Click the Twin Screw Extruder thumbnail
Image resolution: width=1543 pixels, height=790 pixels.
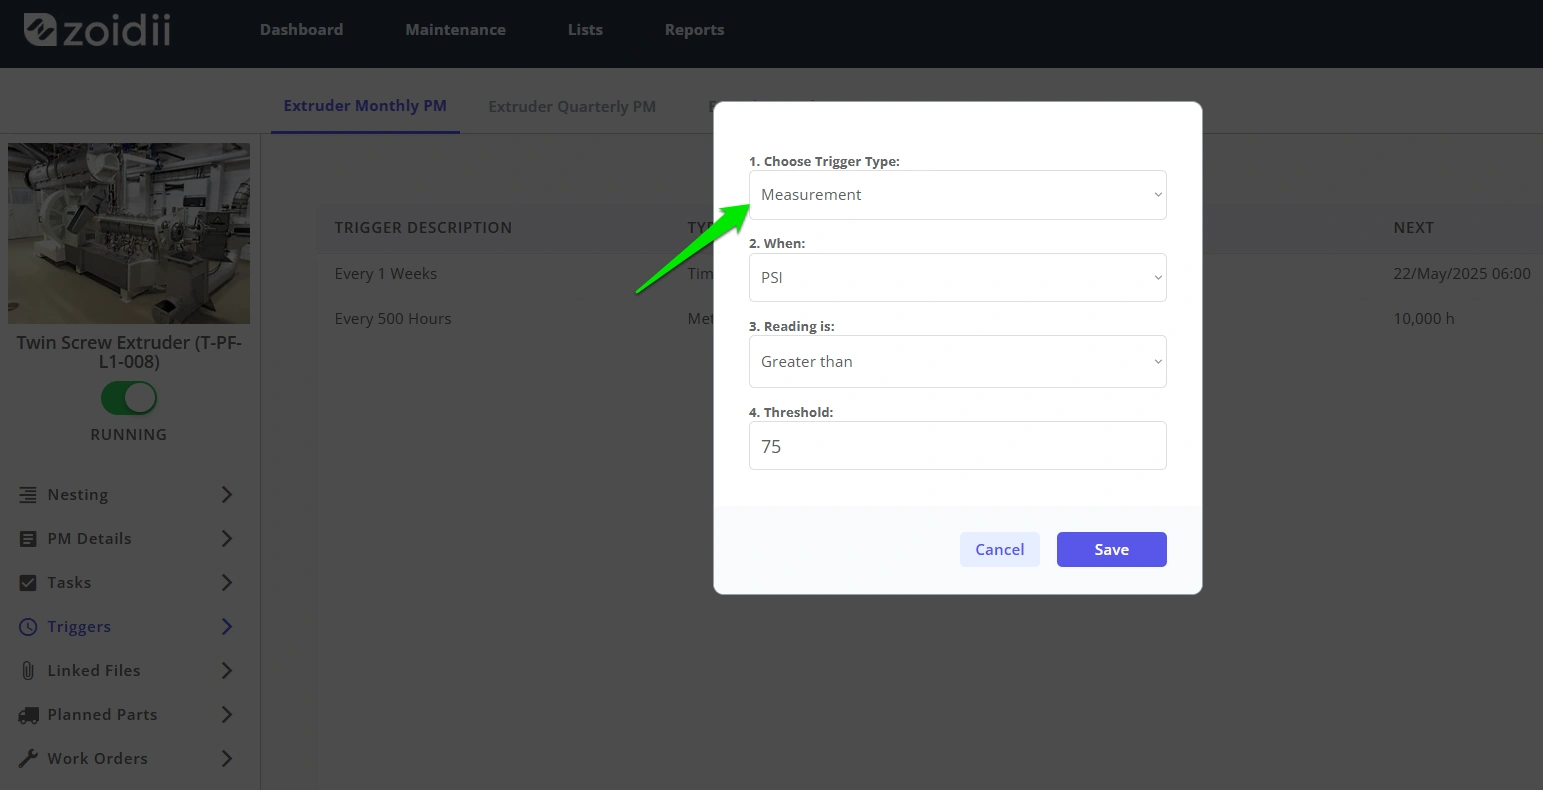[129, 233]
